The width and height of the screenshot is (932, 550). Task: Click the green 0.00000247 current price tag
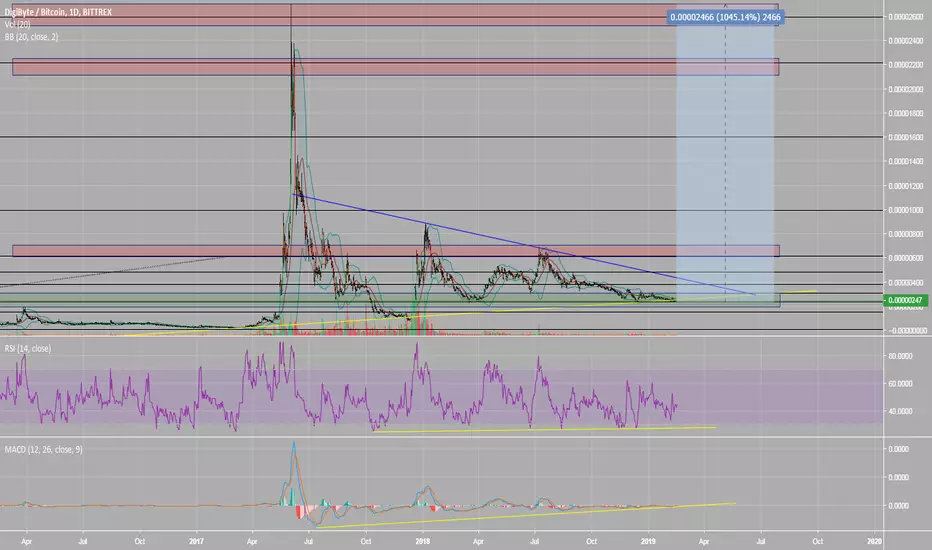905,300
